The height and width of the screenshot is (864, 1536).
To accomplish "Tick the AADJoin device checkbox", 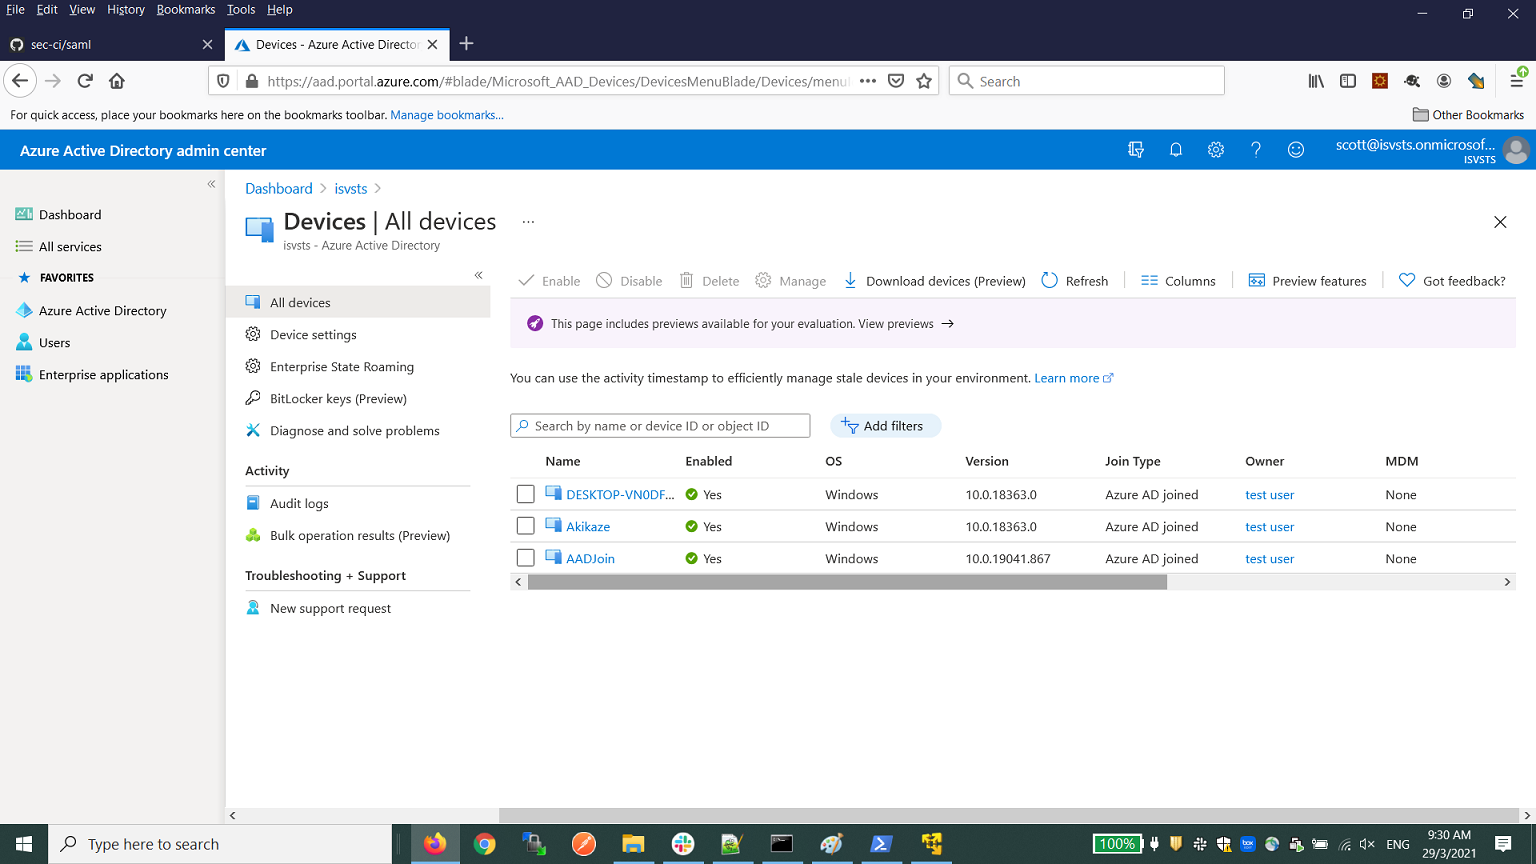I will click(x=525, y=558).
